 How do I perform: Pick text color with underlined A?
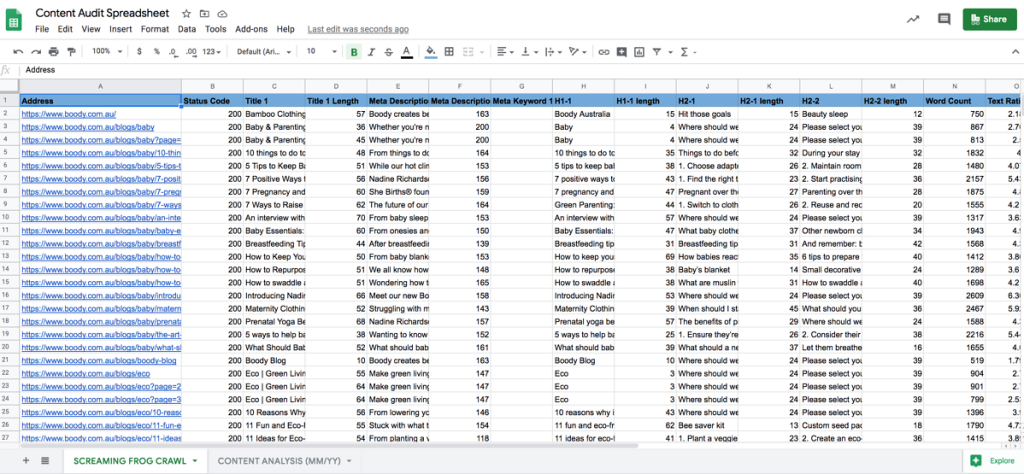(x=406, y=52)
